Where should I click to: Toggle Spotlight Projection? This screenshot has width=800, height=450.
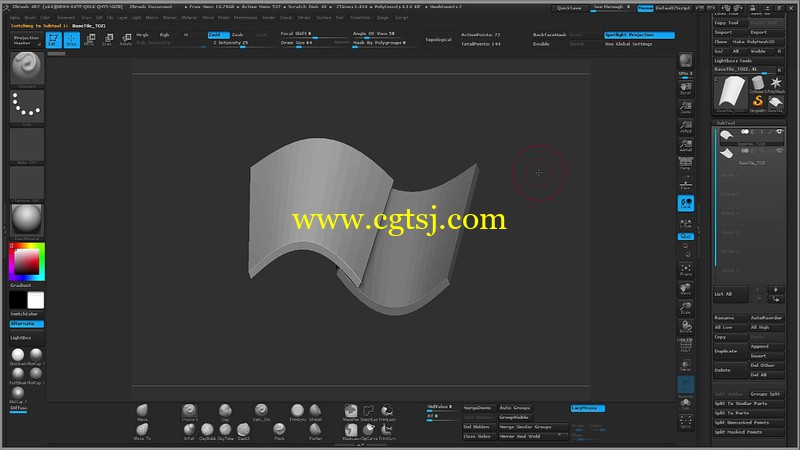(639, 35)
